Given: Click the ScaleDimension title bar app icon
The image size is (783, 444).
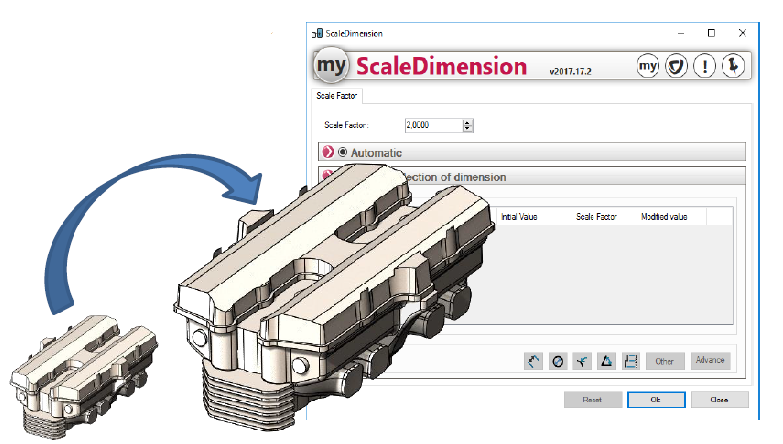Looking at the screenshot, I should (x=318, y=33).
